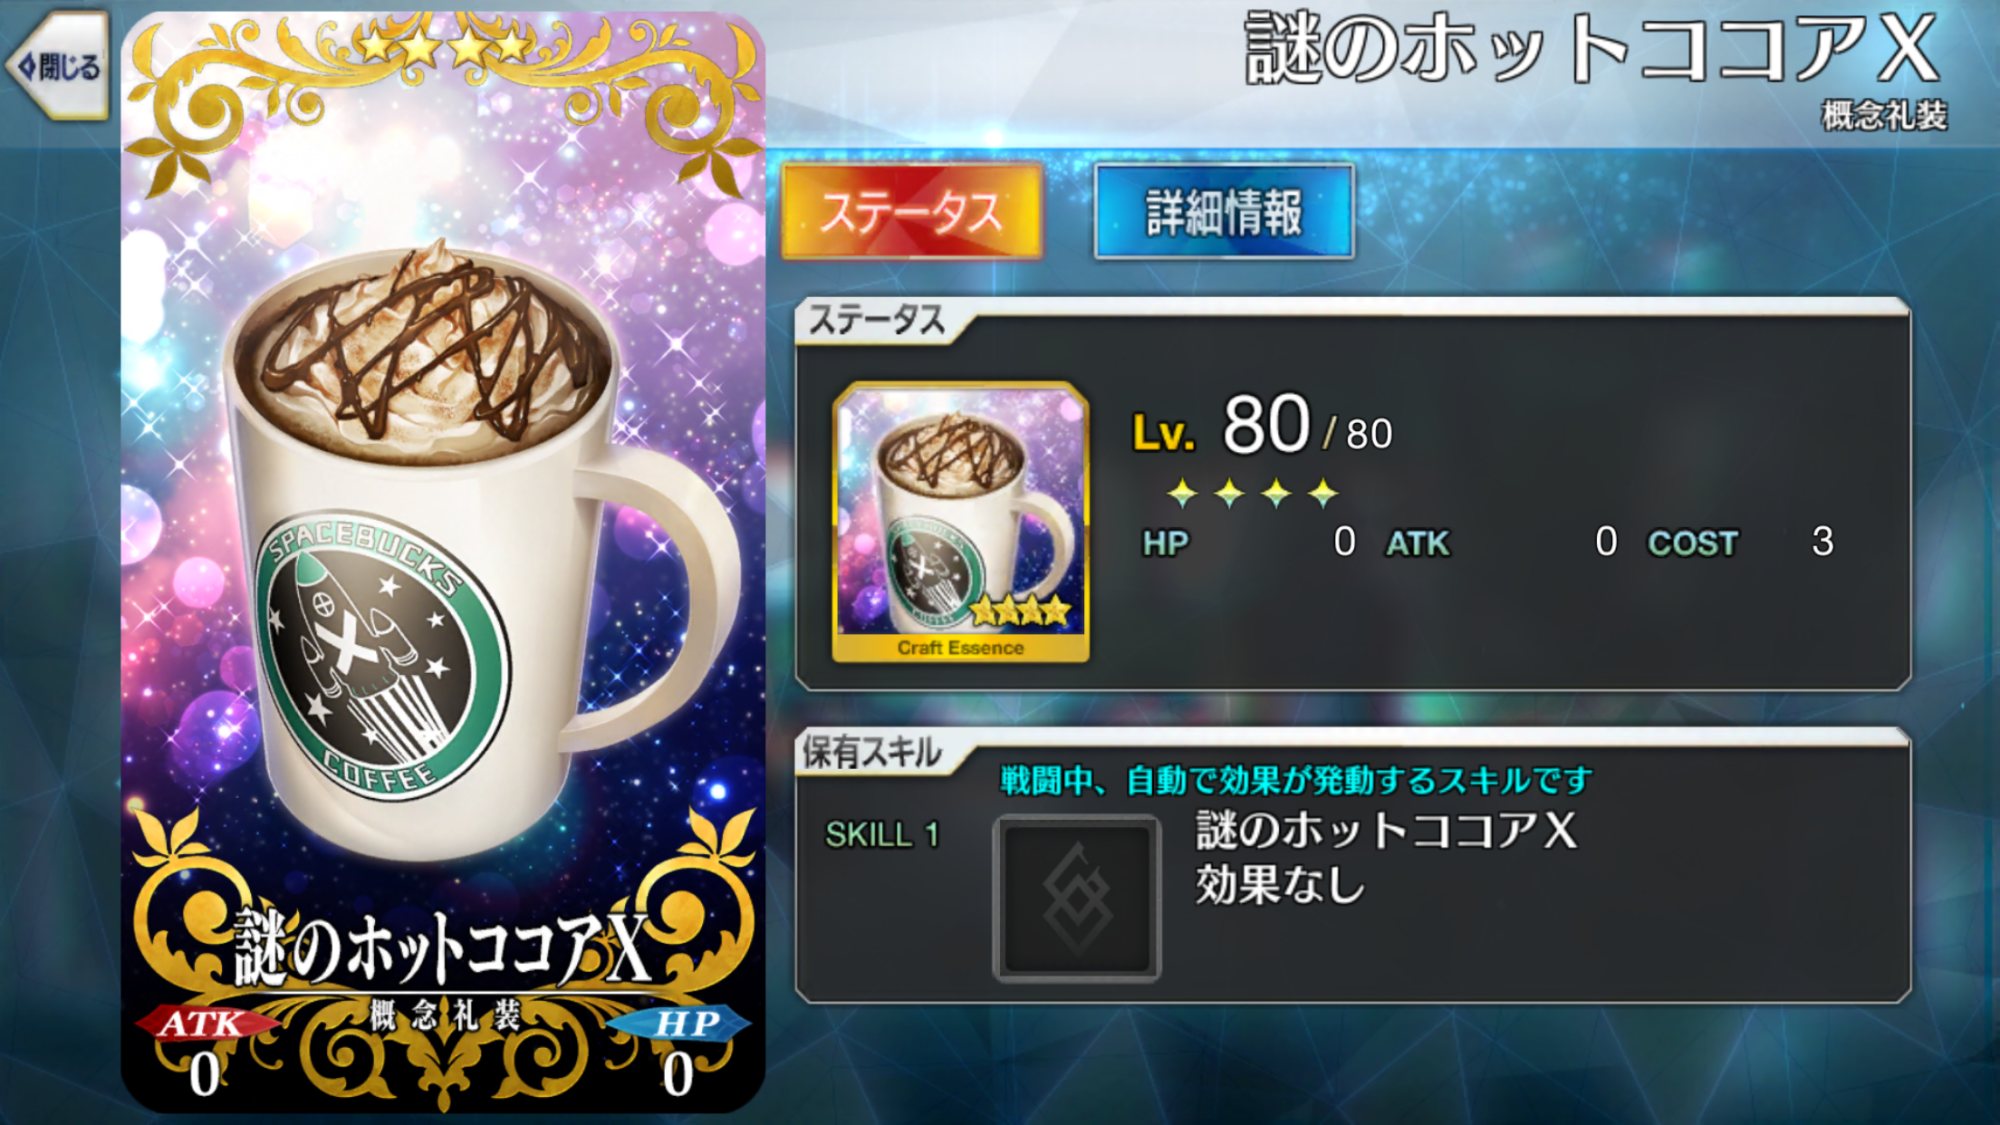Click the 効果なし skill description
Screen dimensions: 2000x1125
1281,885
